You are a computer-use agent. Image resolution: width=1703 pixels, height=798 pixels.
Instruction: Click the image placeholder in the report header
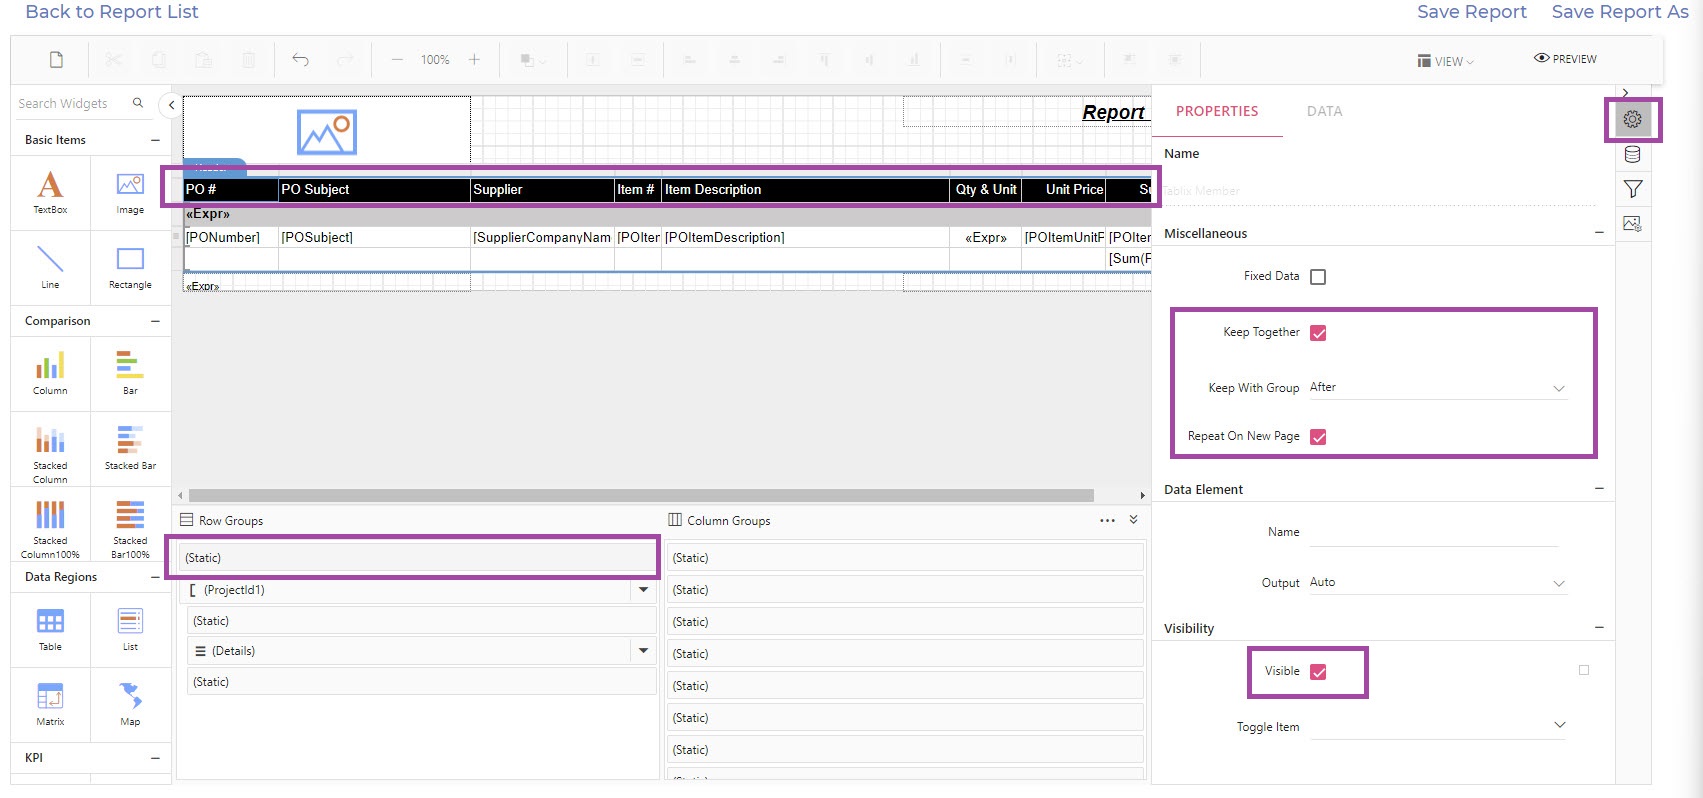coord(327,132)
